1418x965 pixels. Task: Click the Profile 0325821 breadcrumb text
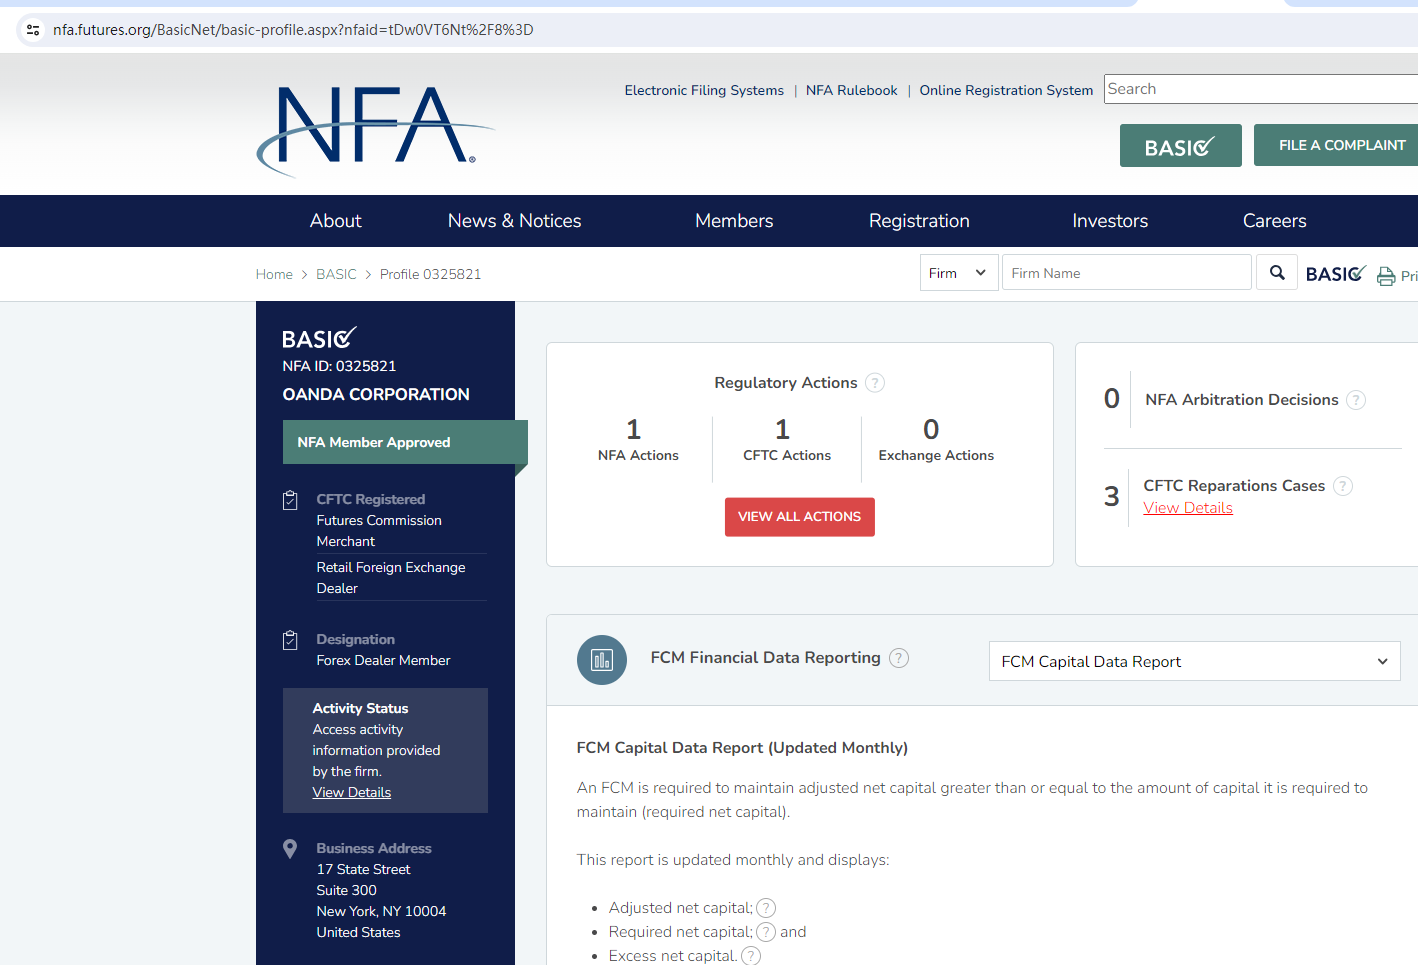(430, 274)
